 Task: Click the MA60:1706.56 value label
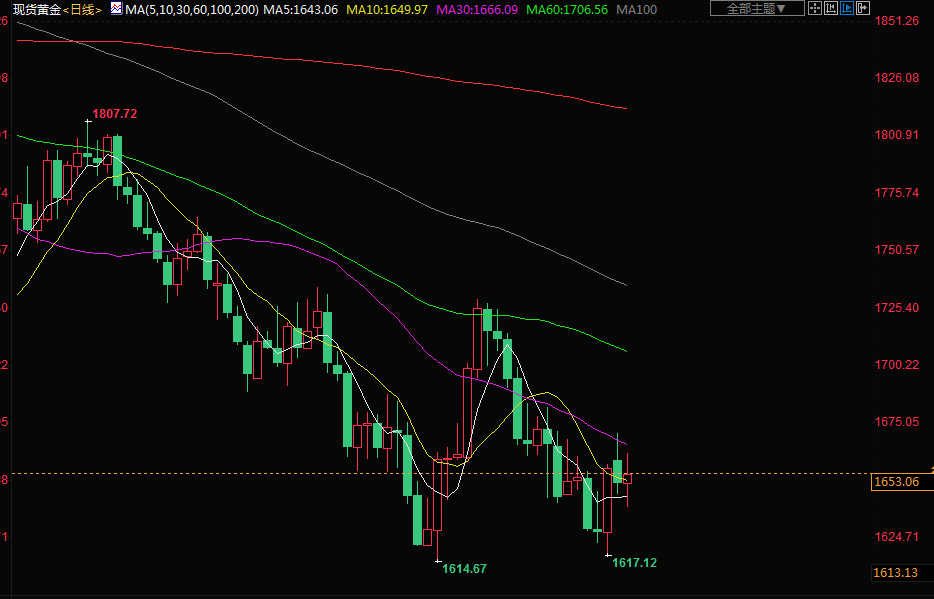pos(568,9)
